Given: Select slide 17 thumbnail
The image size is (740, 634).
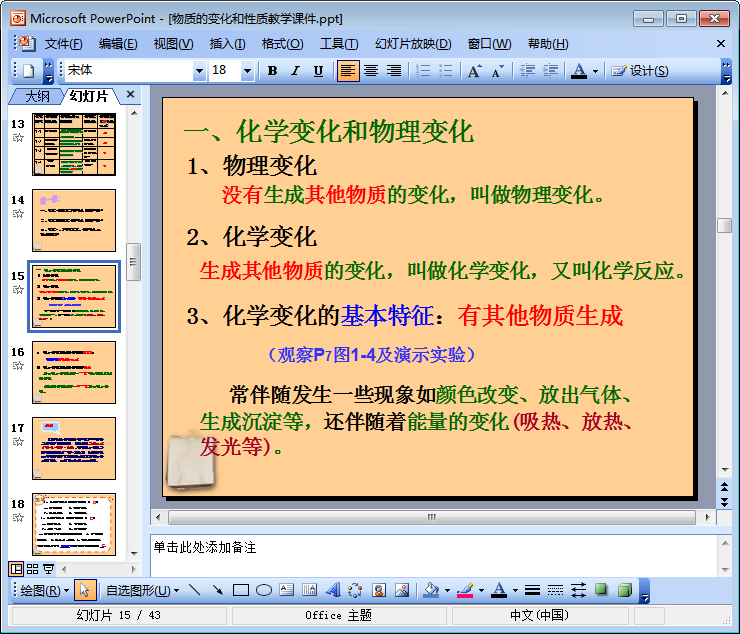Looking at the screenshot, I should pos(74,448).
